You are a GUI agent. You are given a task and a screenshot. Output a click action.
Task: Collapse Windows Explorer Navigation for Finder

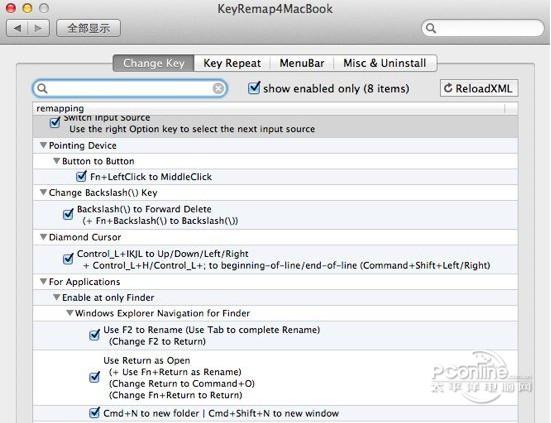70,313
